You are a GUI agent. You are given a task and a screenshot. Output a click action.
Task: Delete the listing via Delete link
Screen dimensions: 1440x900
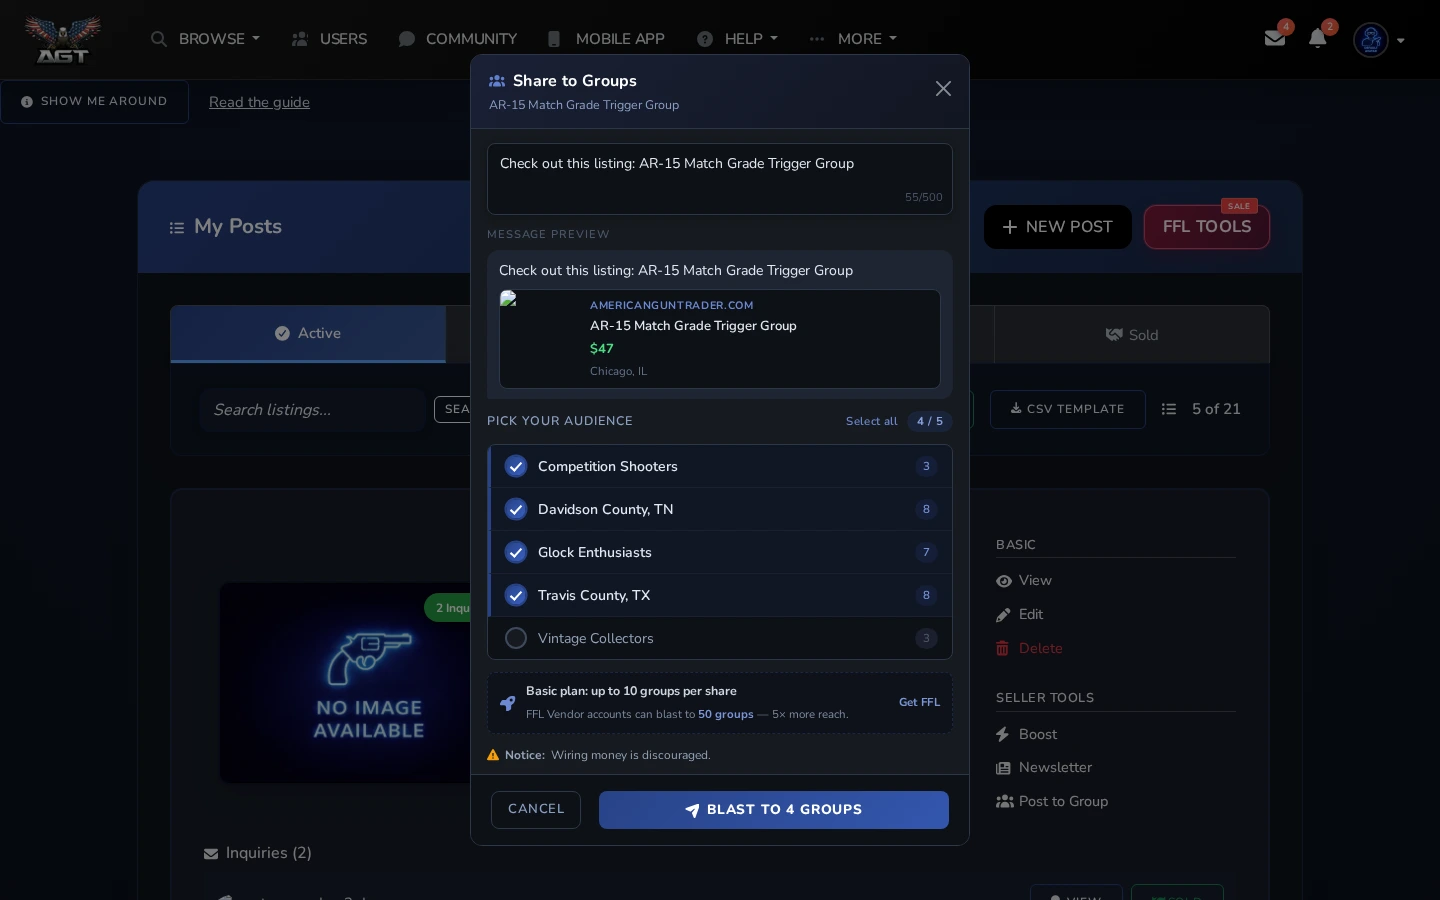pyautogui.click(x=1029, y=648)
